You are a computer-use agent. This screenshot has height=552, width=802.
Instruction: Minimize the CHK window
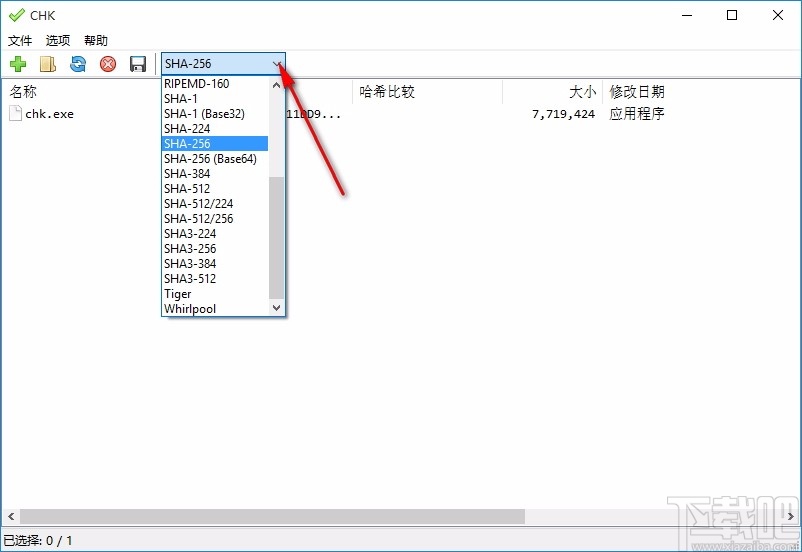click(x=687, y=15)
